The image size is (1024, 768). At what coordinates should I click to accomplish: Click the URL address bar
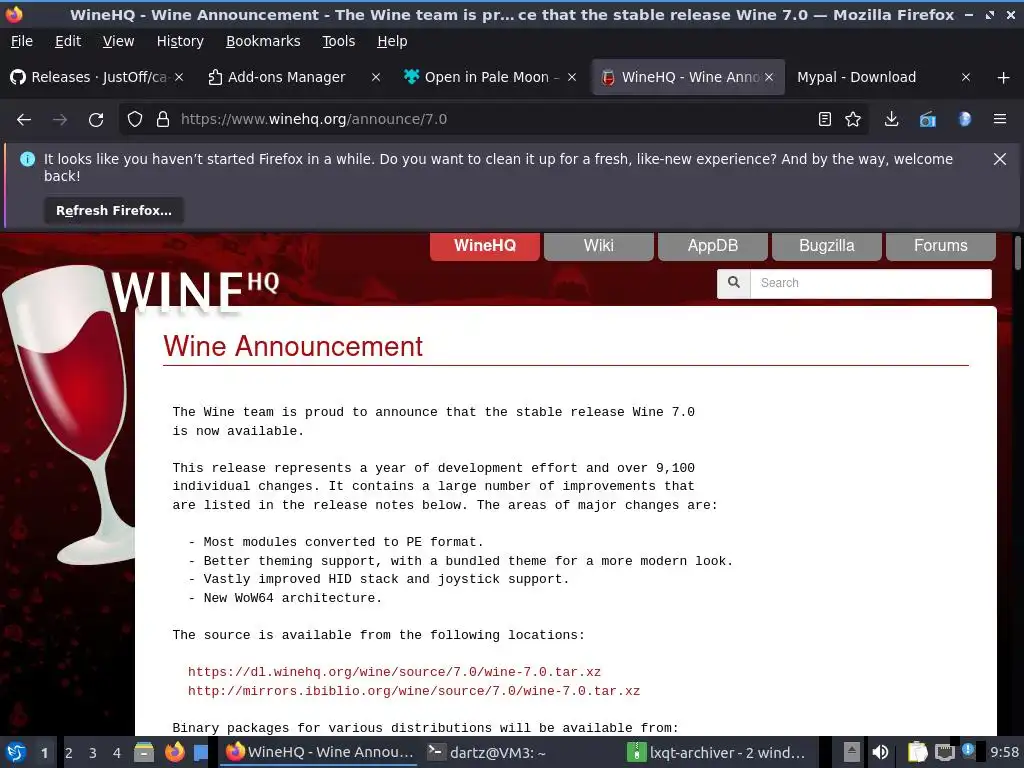[496, 120]
